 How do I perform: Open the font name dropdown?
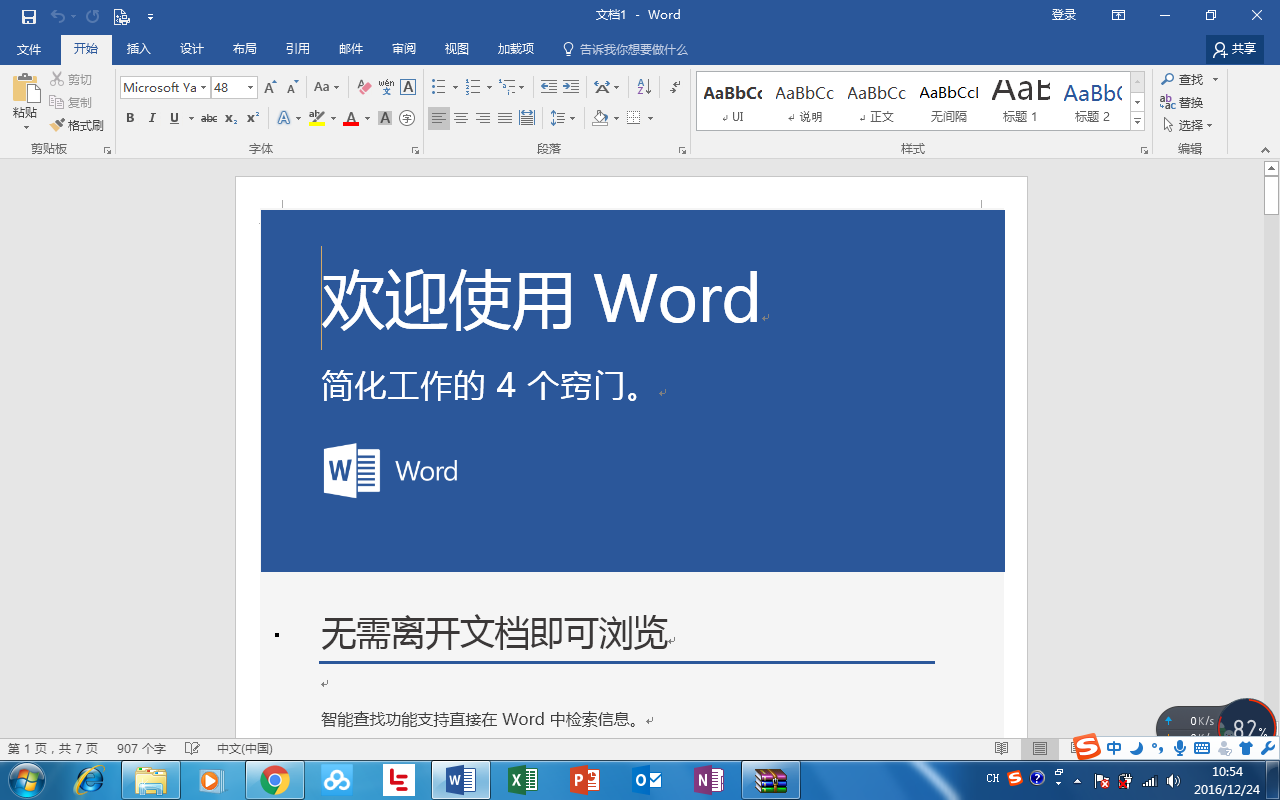pos(206,87)
